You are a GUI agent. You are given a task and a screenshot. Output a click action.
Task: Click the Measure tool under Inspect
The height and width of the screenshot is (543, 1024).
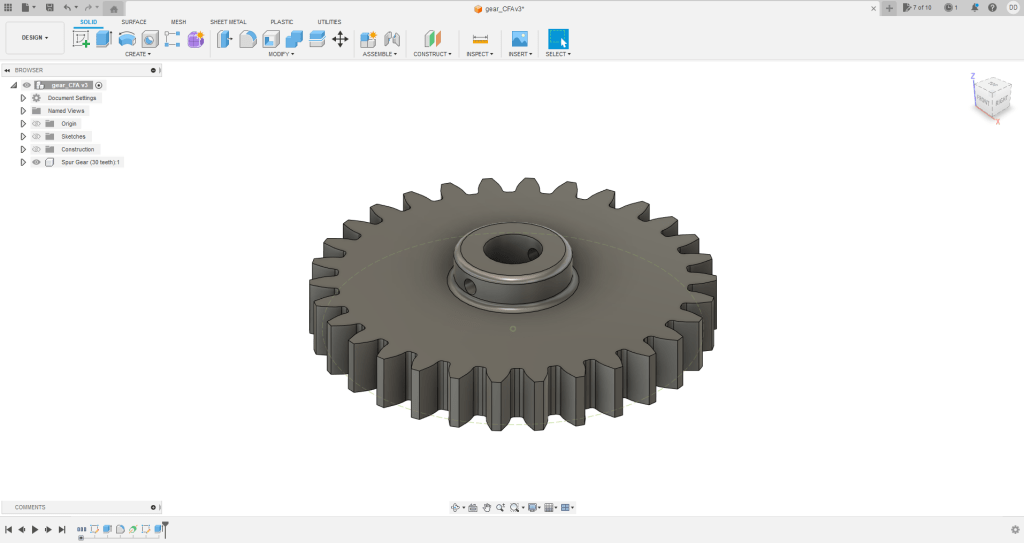pos(480,39)
